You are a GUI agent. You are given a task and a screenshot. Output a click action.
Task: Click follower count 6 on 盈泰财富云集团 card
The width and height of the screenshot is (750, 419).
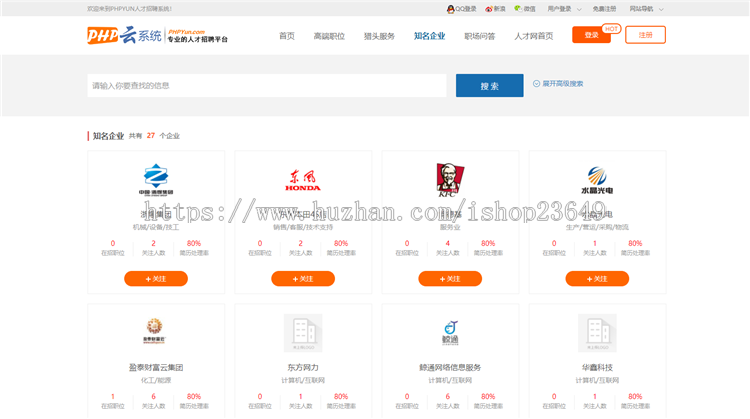(154, 397)
